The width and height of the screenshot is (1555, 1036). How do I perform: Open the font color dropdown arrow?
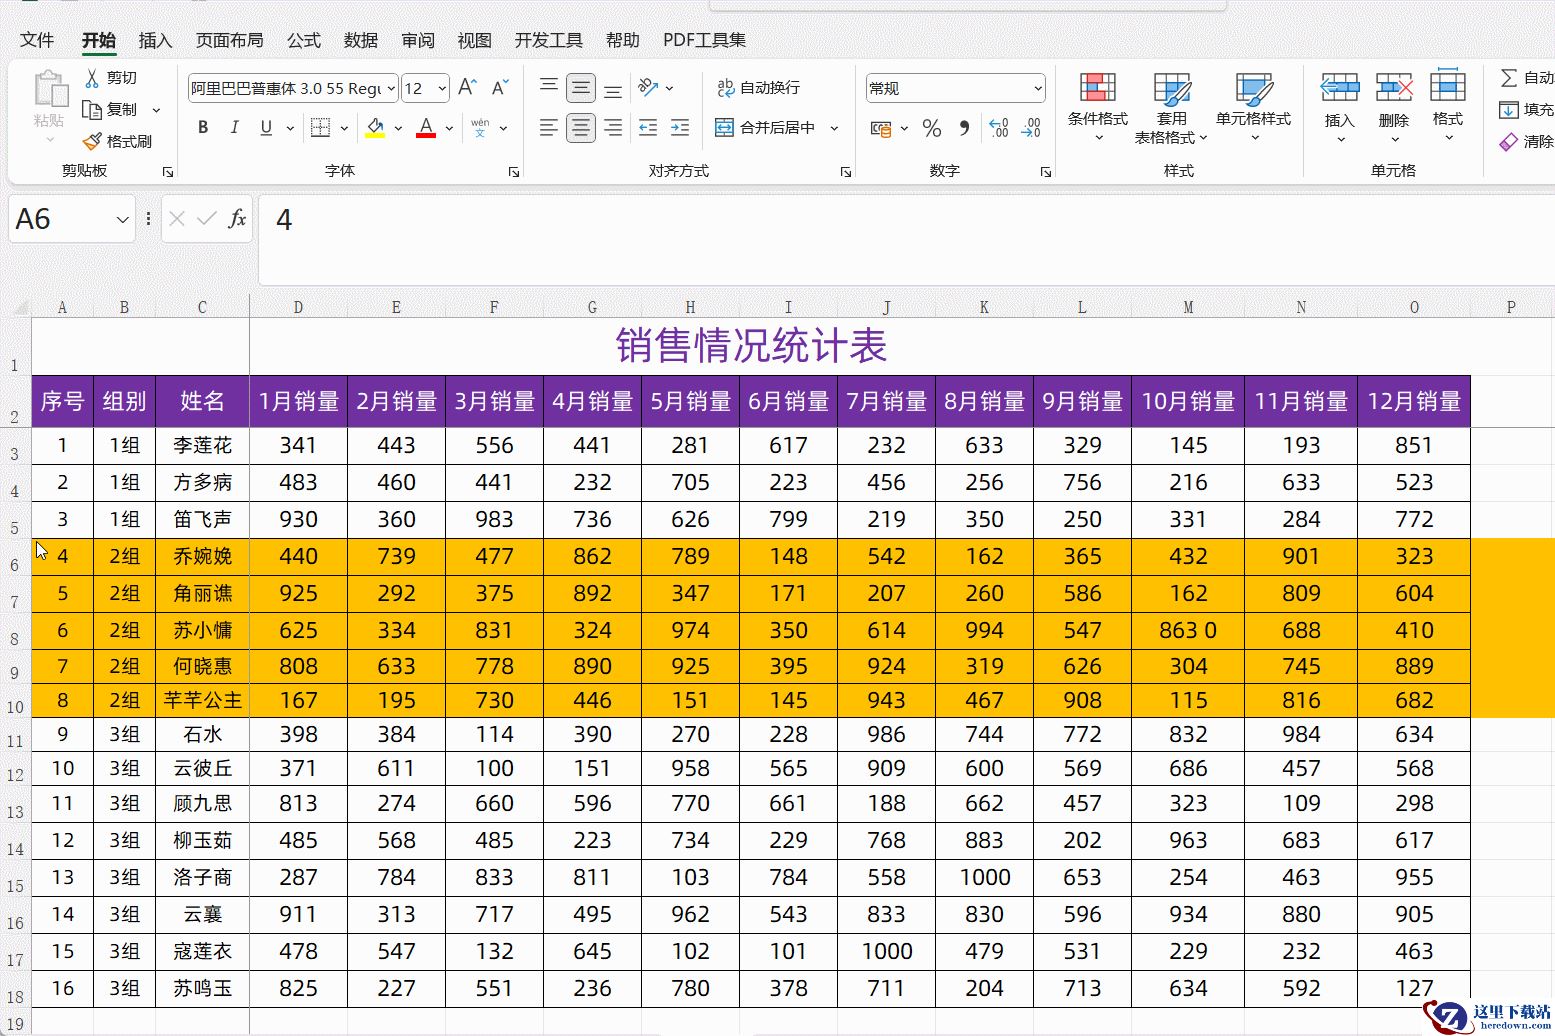coord(449,128)
